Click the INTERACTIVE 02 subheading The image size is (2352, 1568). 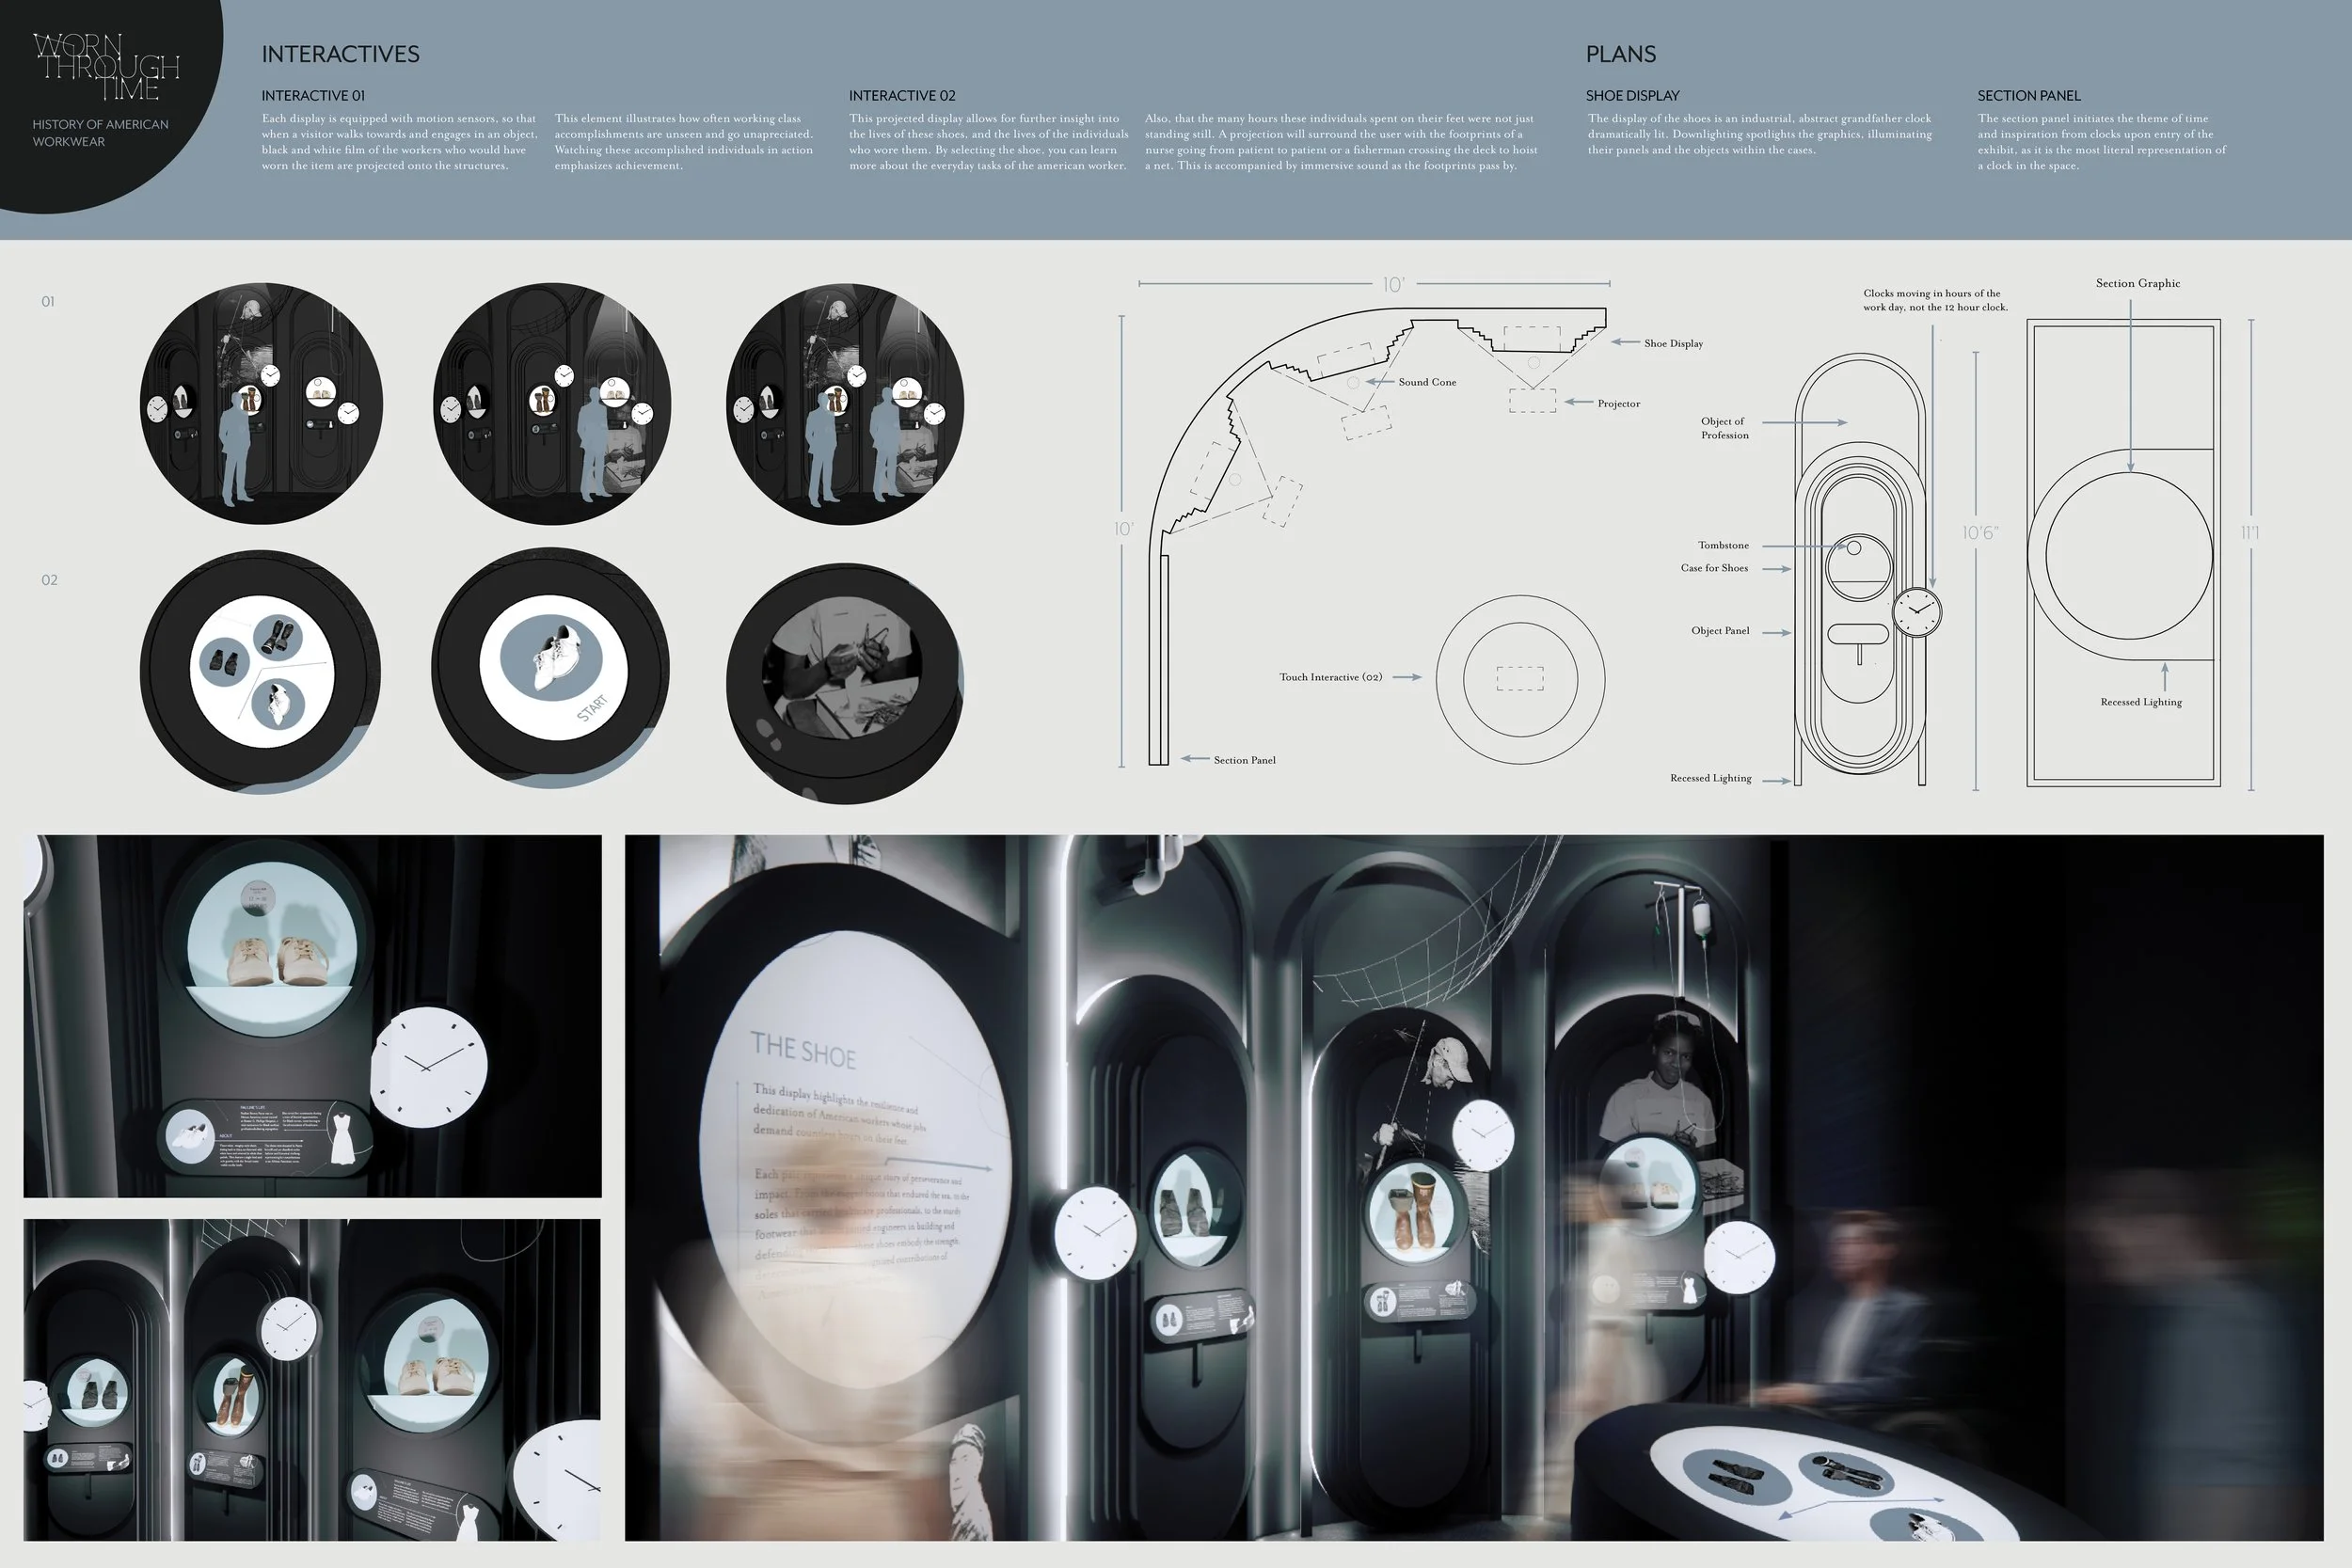point(902,96)
